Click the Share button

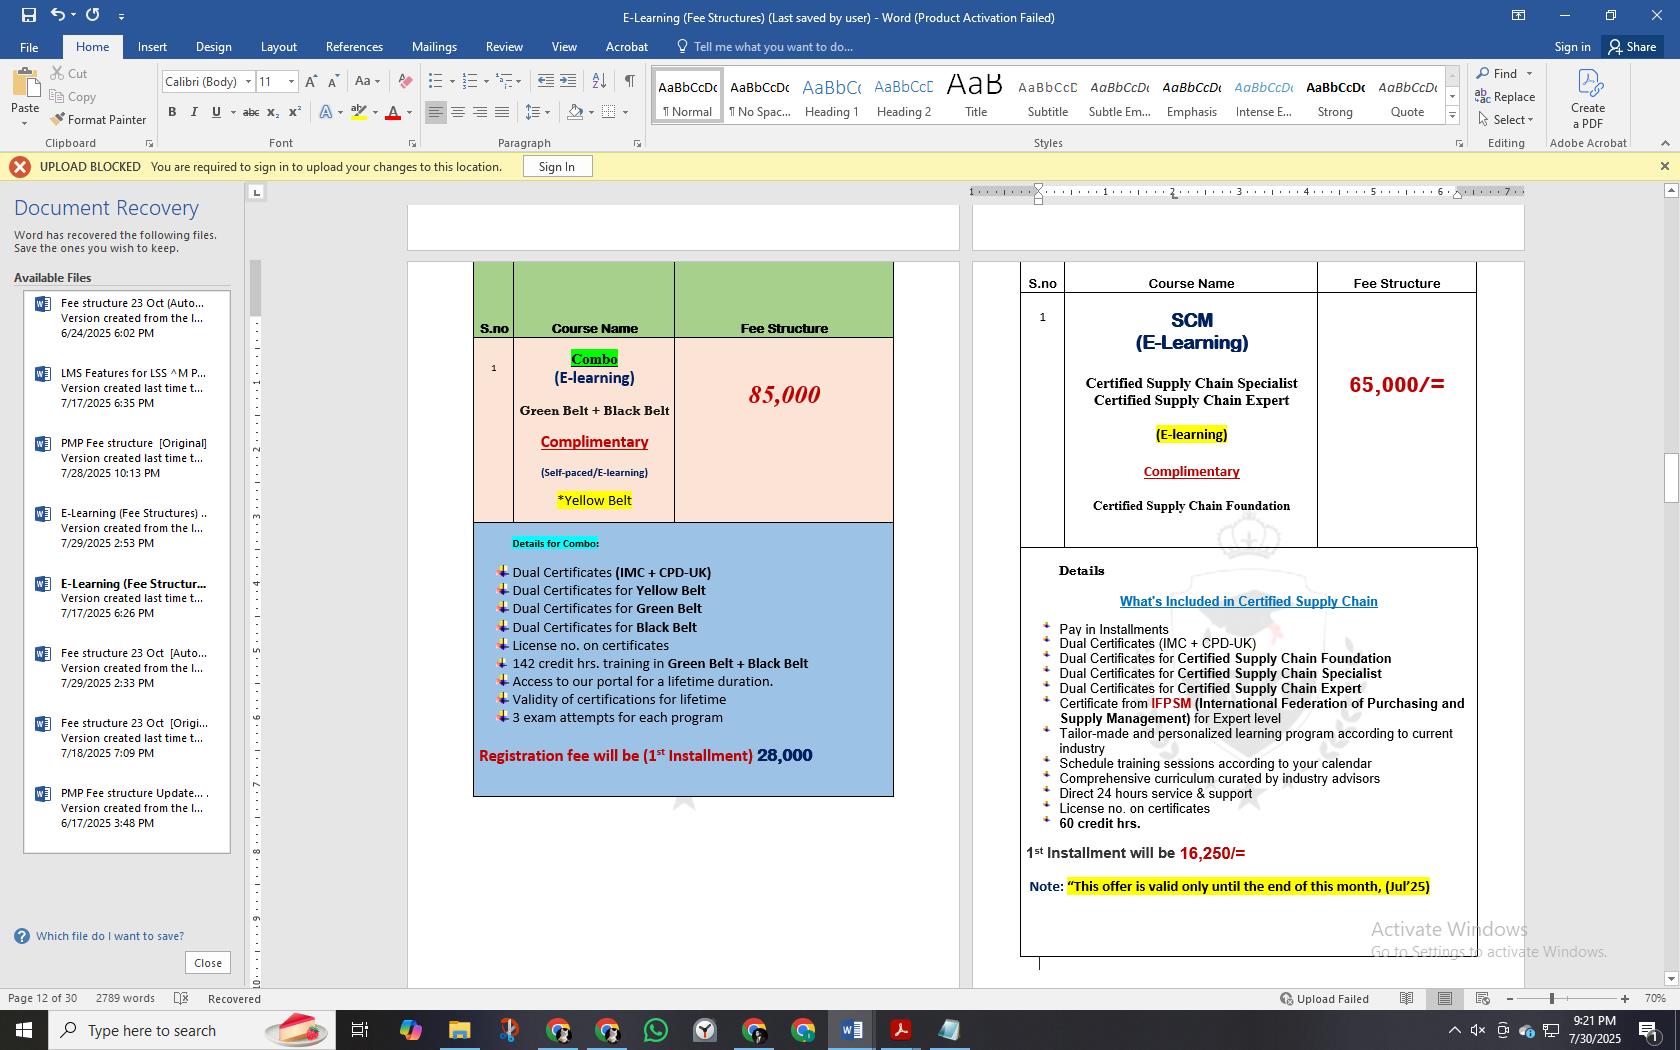pos(1632,47)
